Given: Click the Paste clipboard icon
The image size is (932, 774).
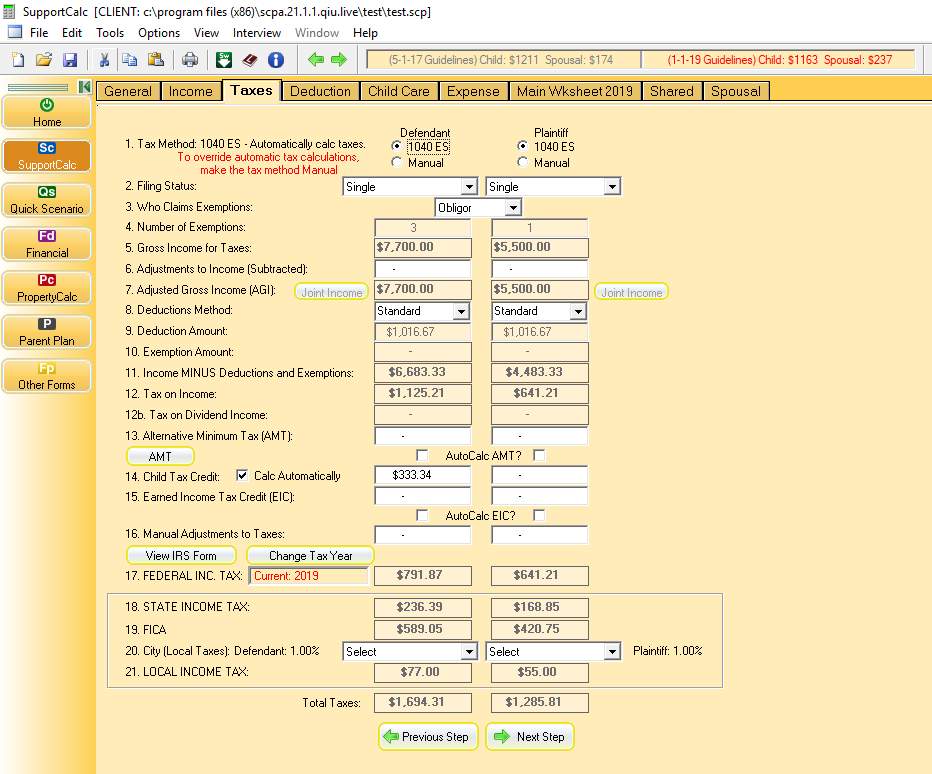Looking at the screenshot, I should pos(156,59).
